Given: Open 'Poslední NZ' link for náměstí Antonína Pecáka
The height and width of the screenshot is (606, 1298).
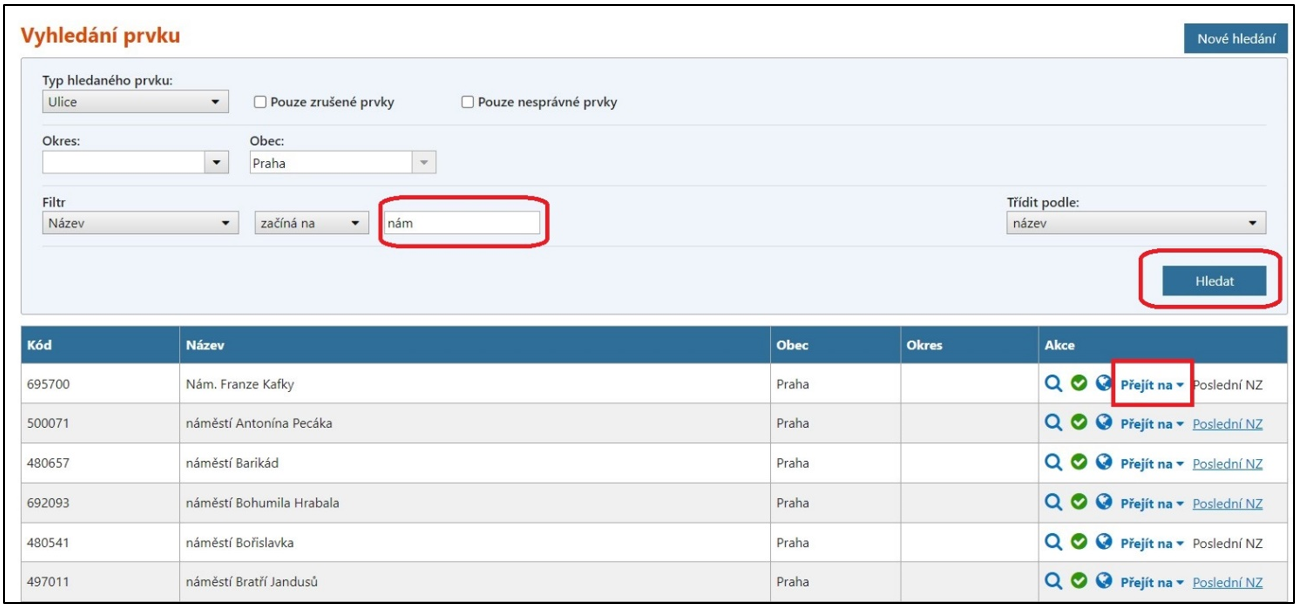Looking at the screenshot, I should [1227, 424].
